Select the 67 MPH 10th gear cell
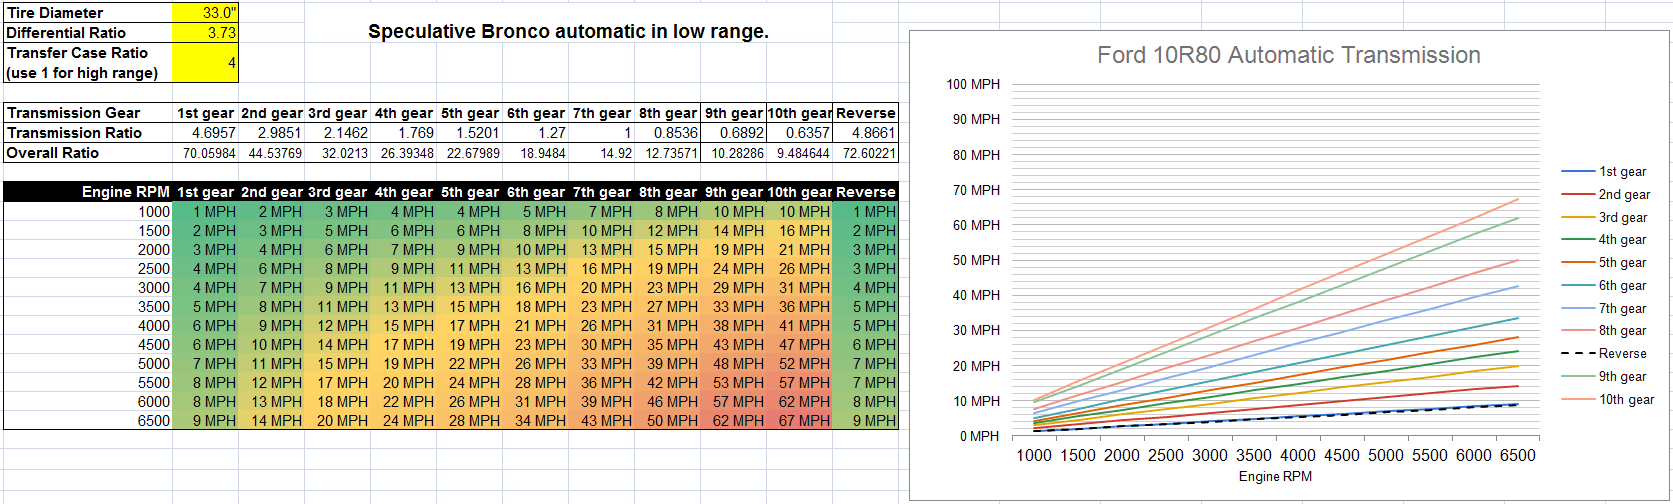The height and width of the screenshot is (504, 1673). [x=801, y=421]
